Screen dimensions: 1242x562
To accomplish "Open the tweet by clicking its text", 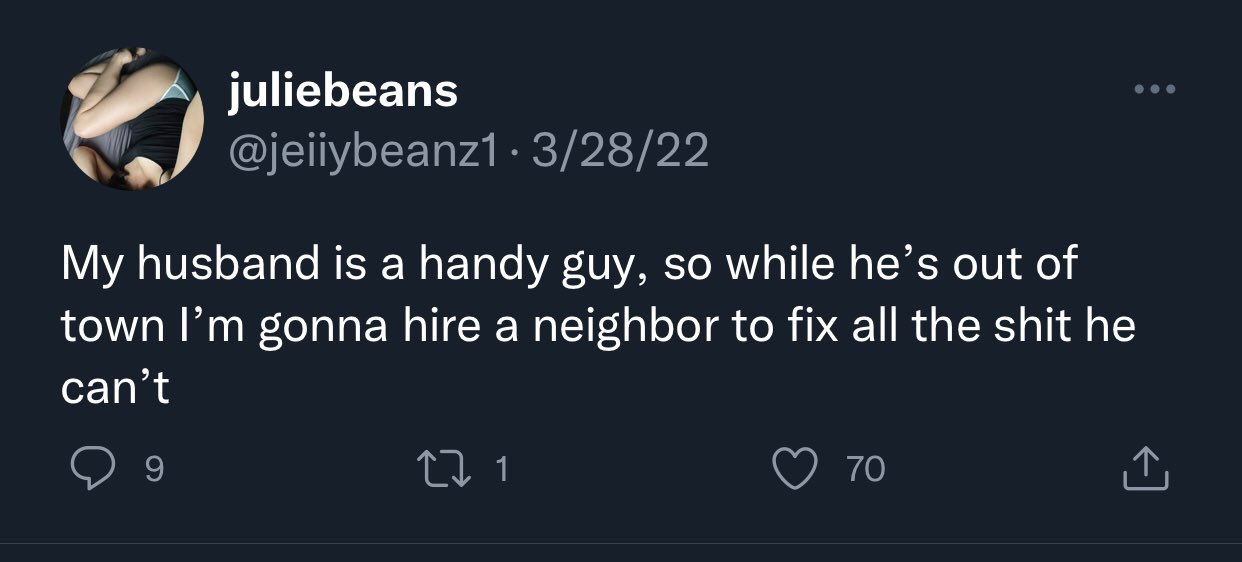I will tap(598, 325).
